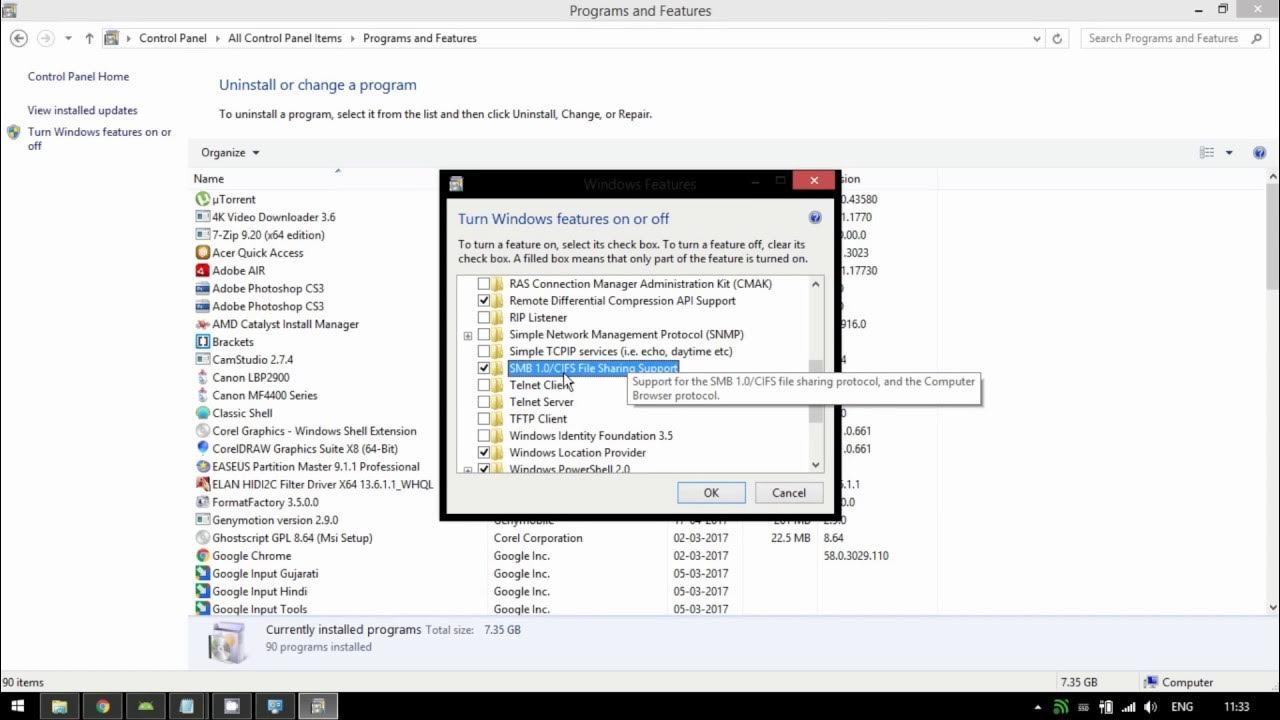Open the view options dropdown arrow
The image size is (1280, 720).
(x=1229, y=153)
